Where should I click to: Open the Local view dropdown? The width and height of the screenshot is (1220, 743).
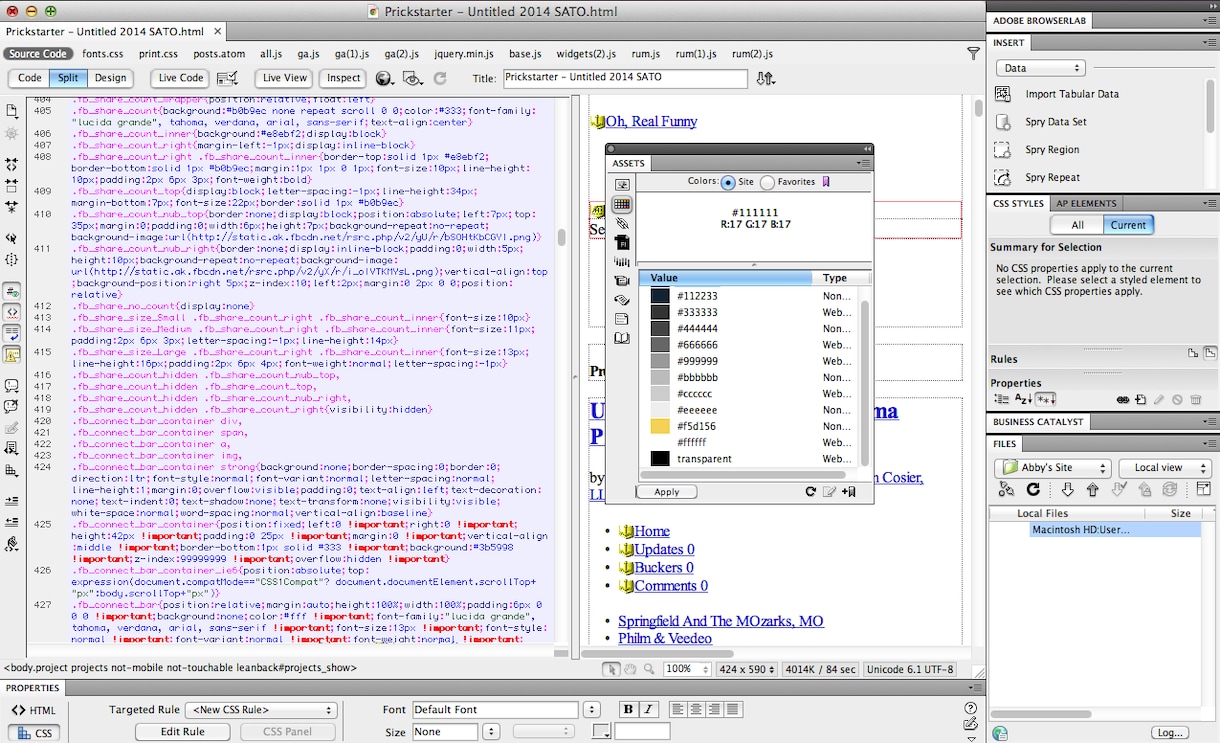pos(1165,468)
